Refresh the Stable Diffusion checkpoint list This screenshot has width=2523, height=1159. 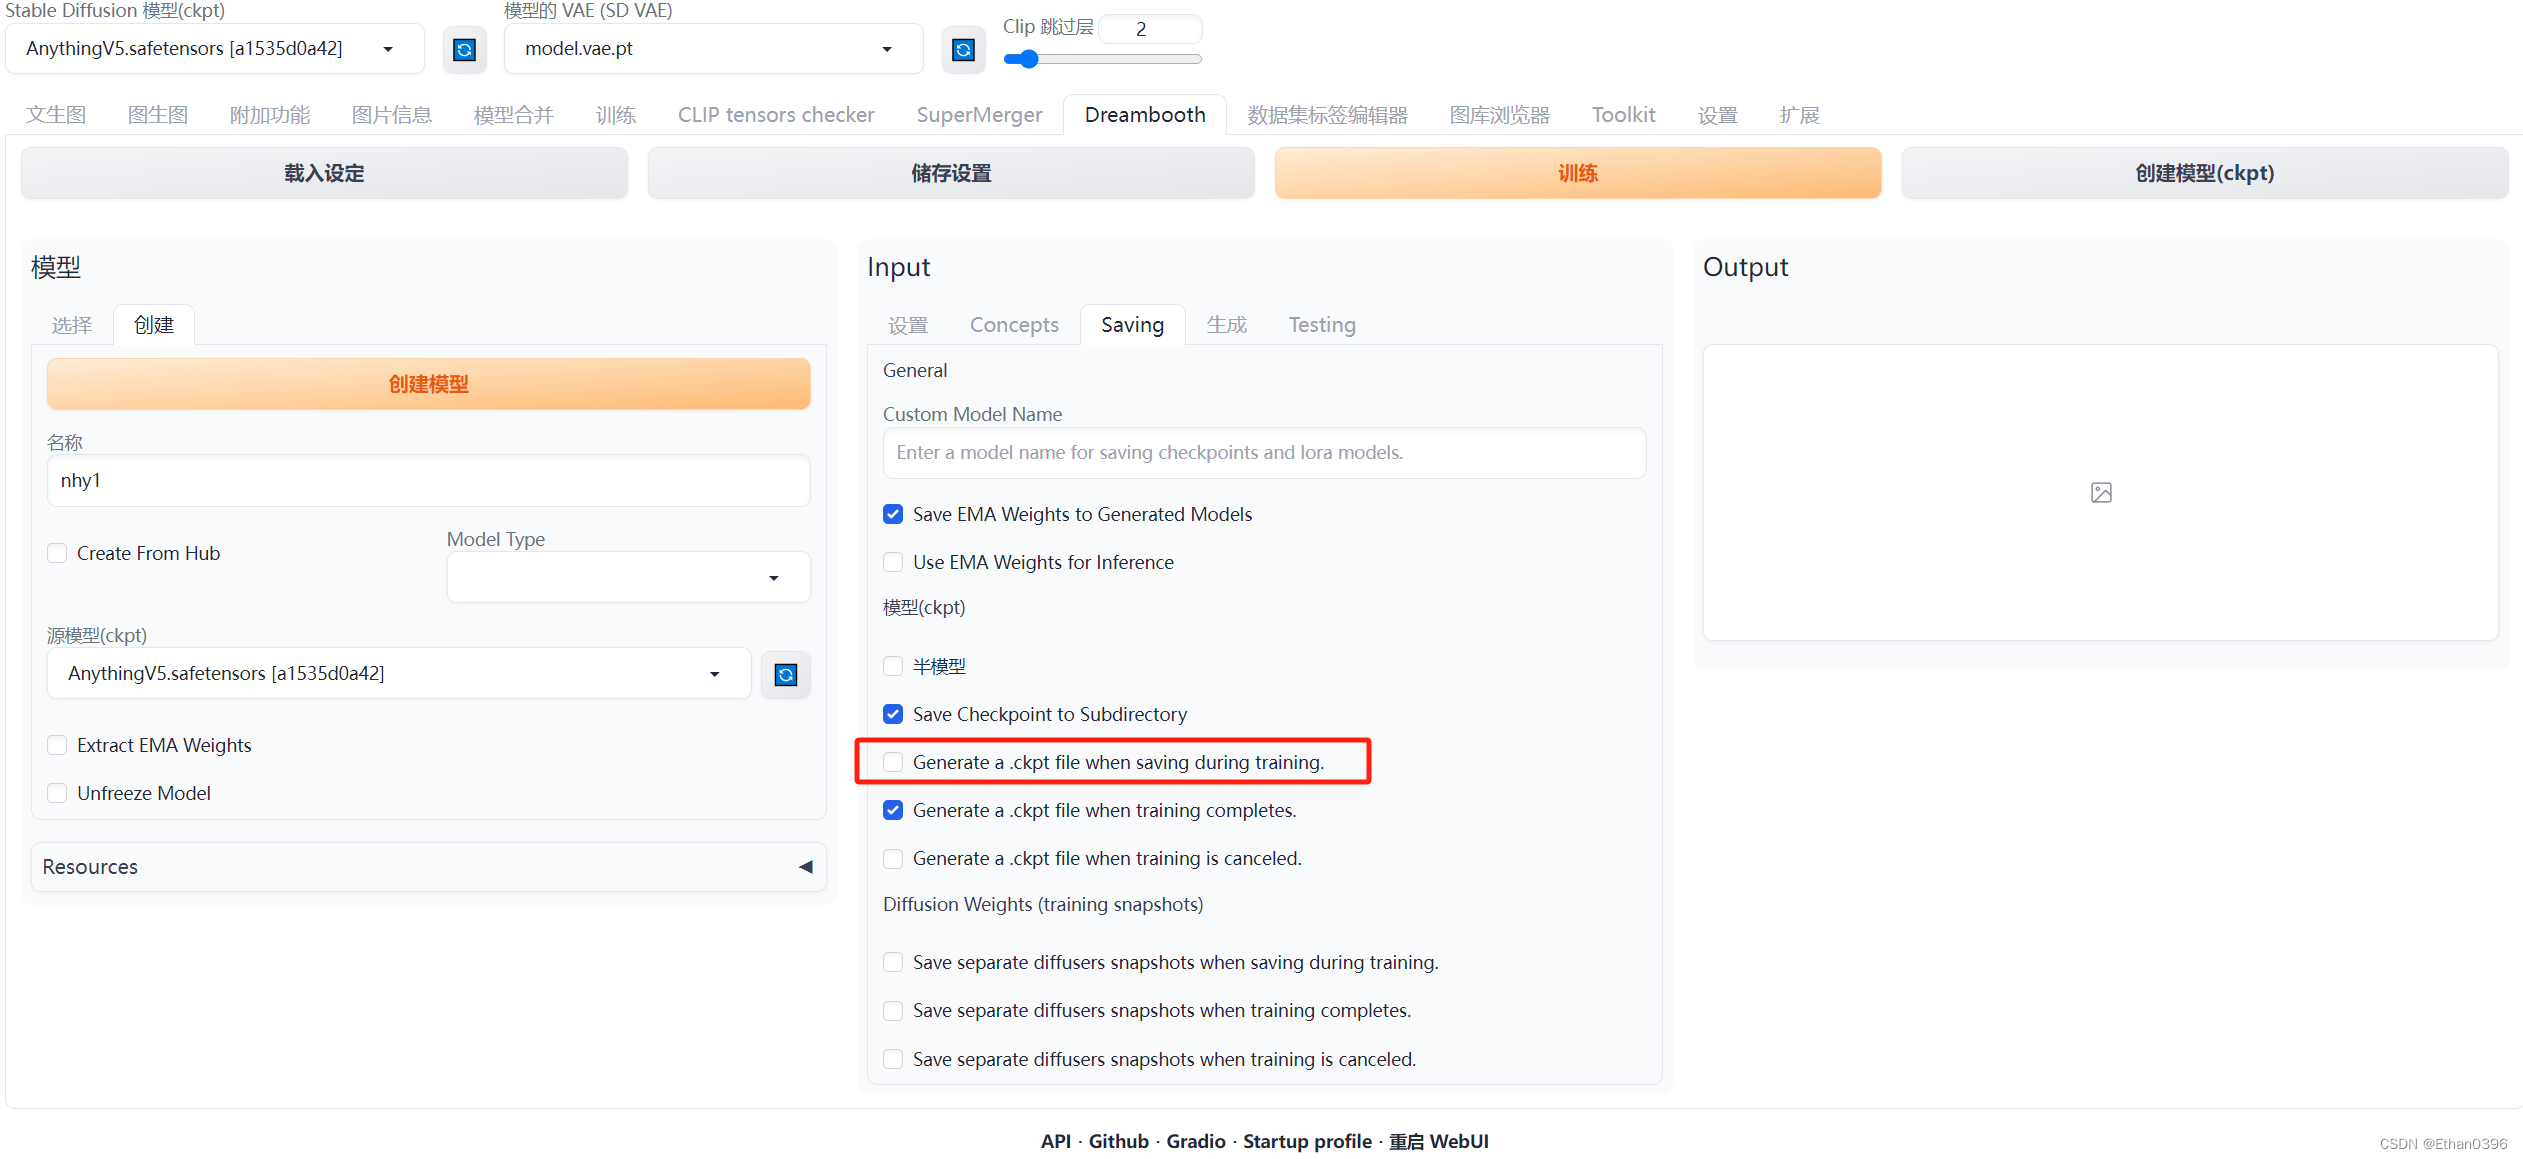coord(464,49)
